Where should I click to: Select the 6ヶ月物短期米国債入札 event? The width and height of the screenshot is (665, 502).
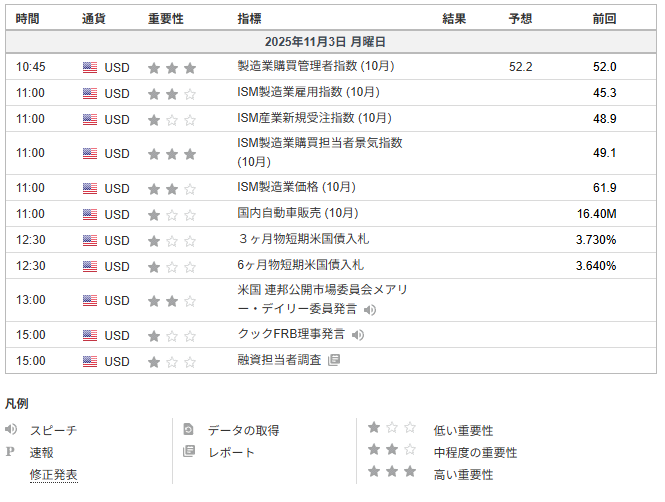pos(300,265)
